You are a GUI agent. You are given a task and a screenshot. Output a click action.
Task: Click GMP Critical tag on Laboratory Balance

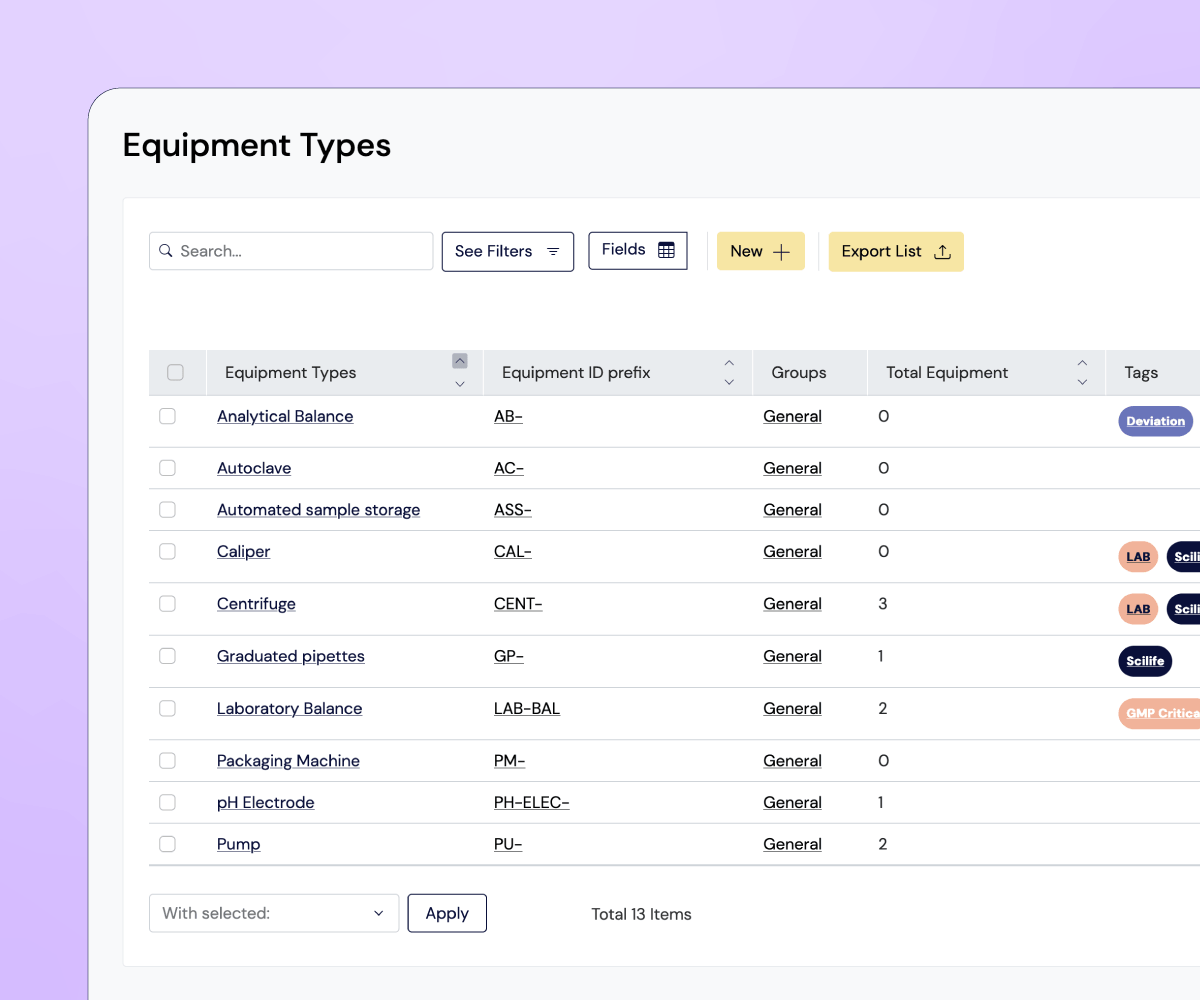click(1160, 713)
